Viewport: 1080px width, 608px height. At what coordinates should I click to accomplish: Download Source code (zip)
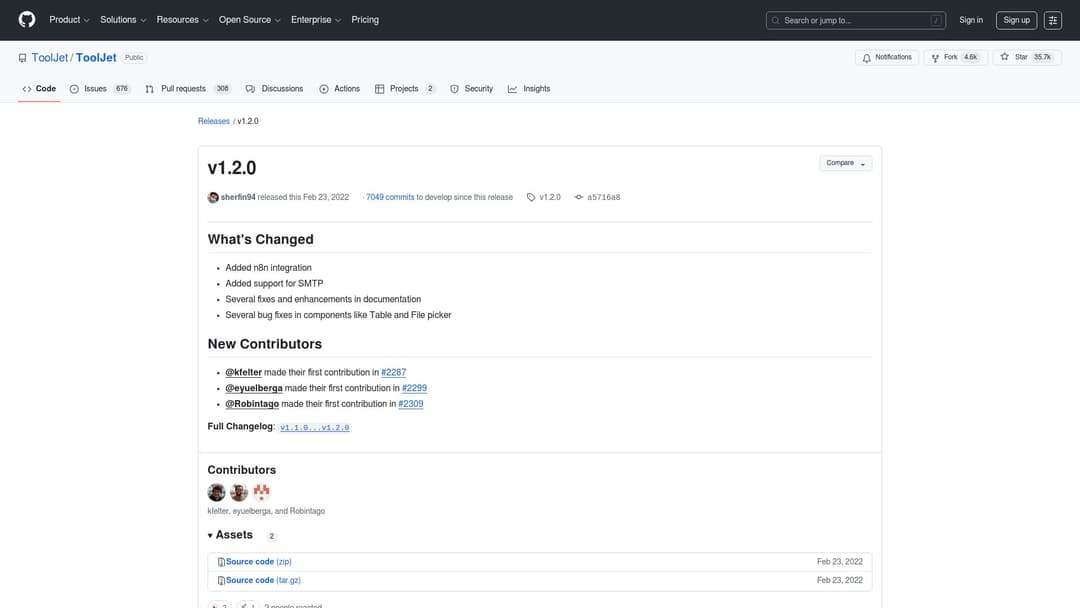[258, 562]
